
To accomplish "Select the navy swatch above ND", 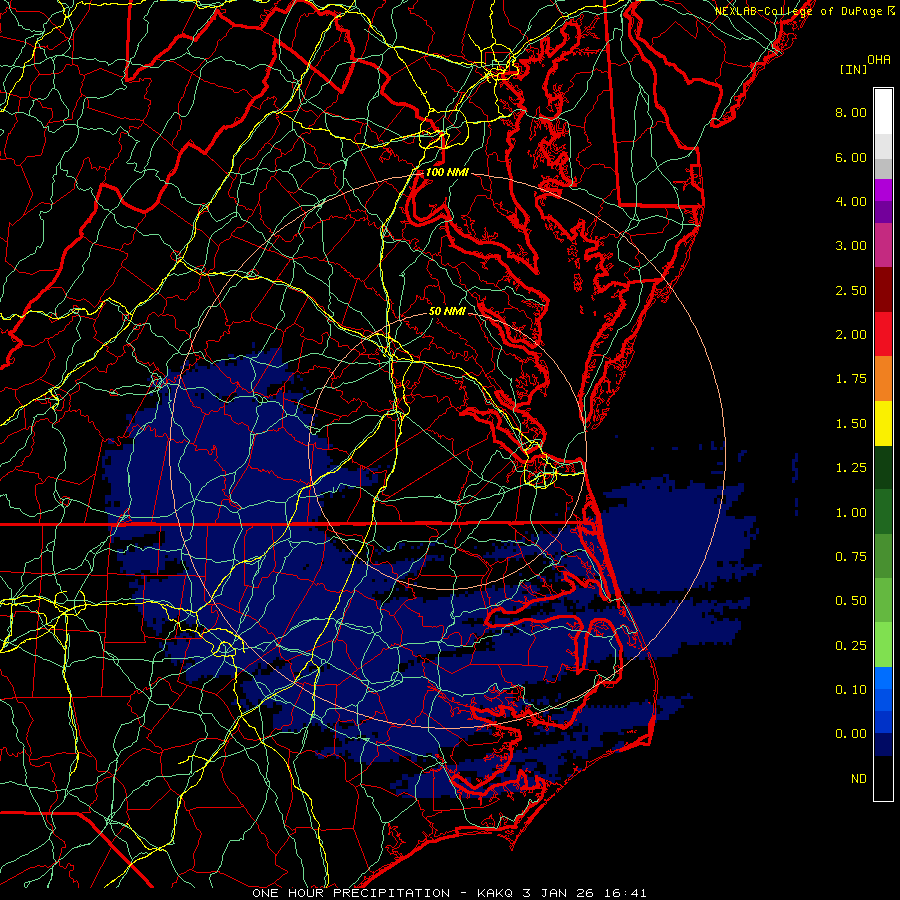I will 883,745.
